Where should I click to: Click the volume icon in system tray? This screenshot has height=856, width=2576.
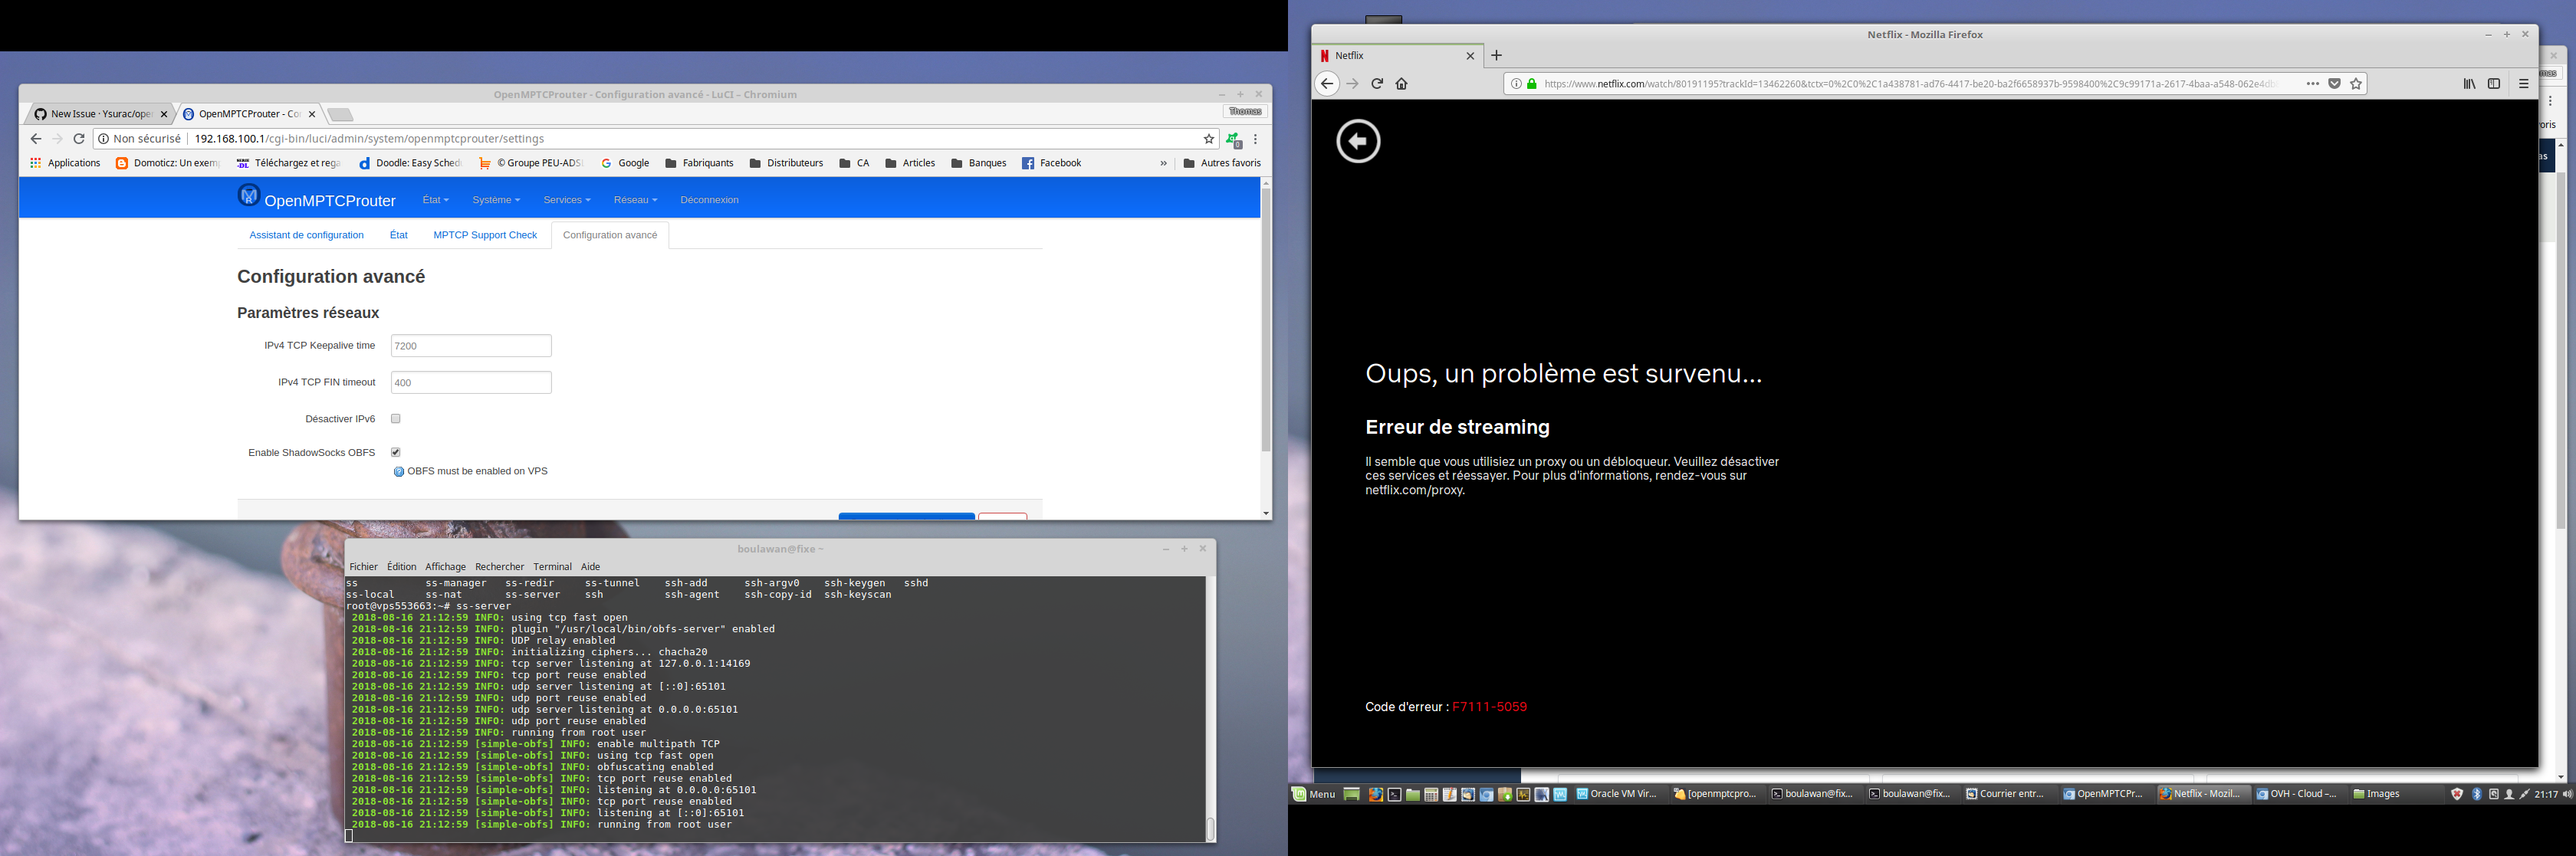pos(2567,794)
